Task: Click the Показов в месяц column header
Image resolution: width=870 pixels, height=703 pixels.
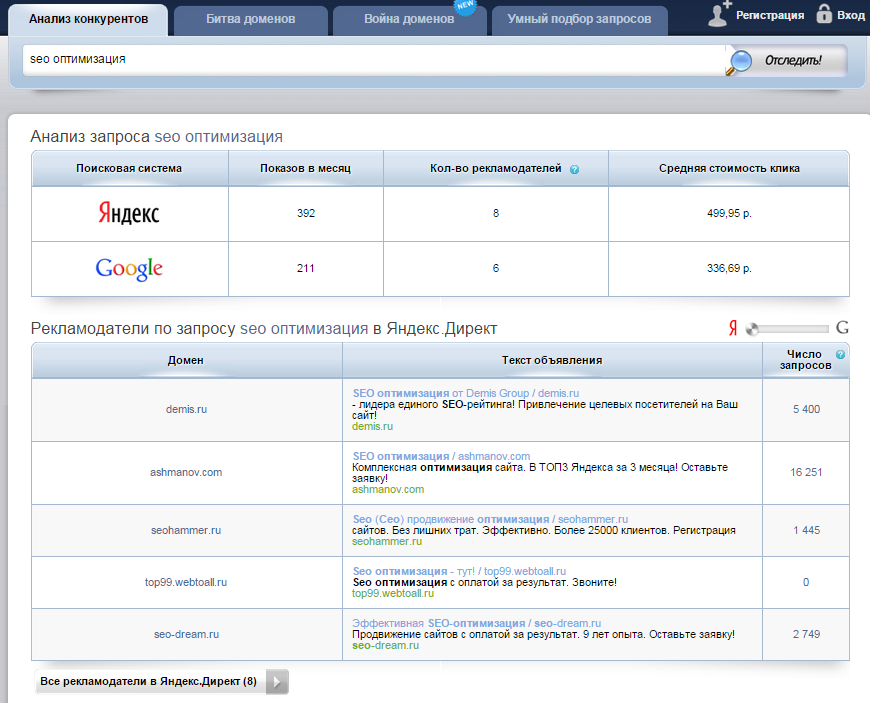Action: click(x=306, y=169)
